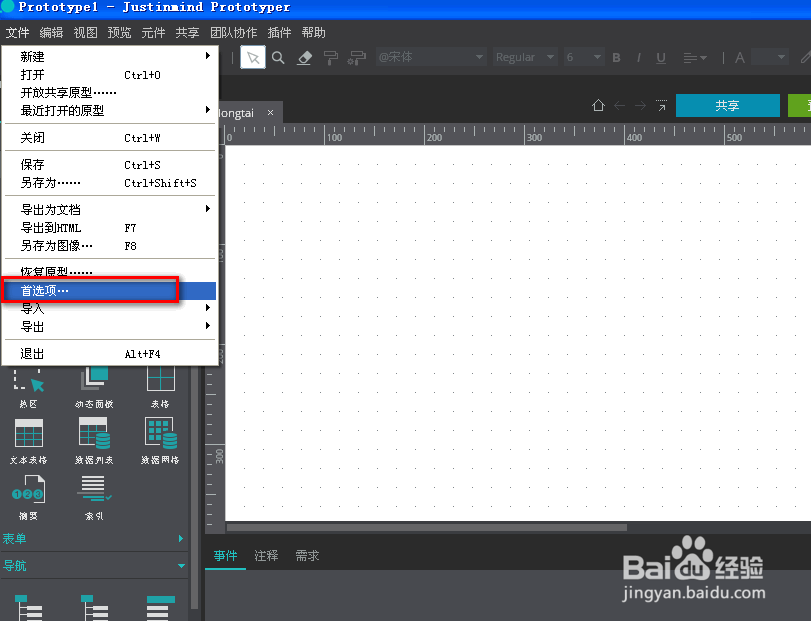Image resolution: width=811 pixels, height=621 pixels.
Task: Open the 编辑 menu
Action: (x=51, y=33)
